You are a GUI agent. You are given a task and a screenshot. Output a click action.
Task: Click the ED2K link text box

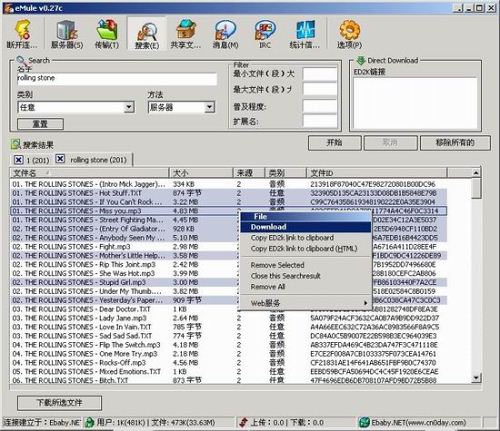415,103
